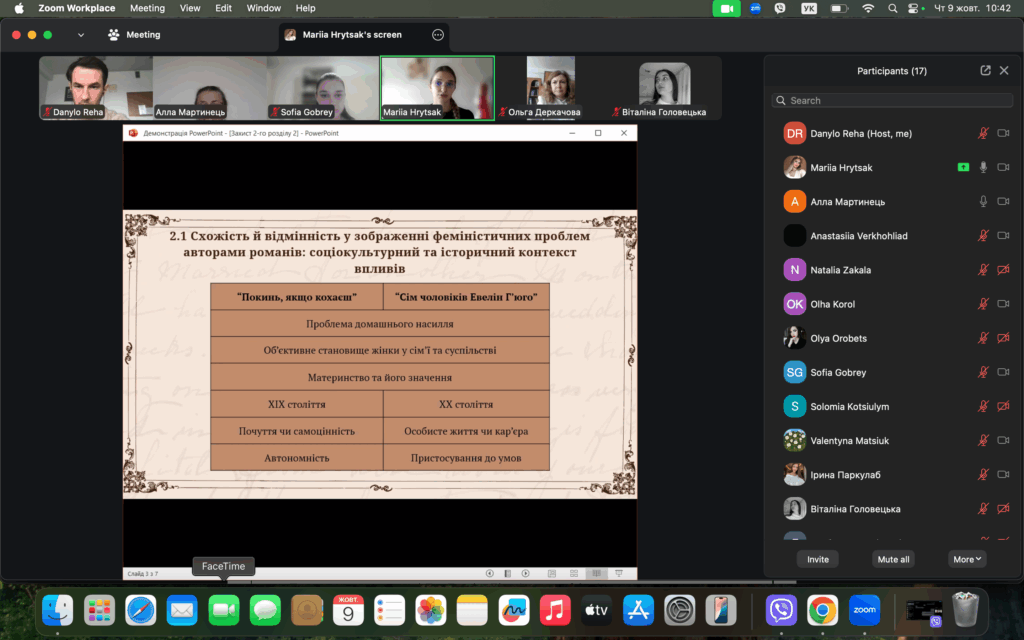1024x640 pixels.
Task: Unmute Danylo Reha's microphone
Action: 983,134
